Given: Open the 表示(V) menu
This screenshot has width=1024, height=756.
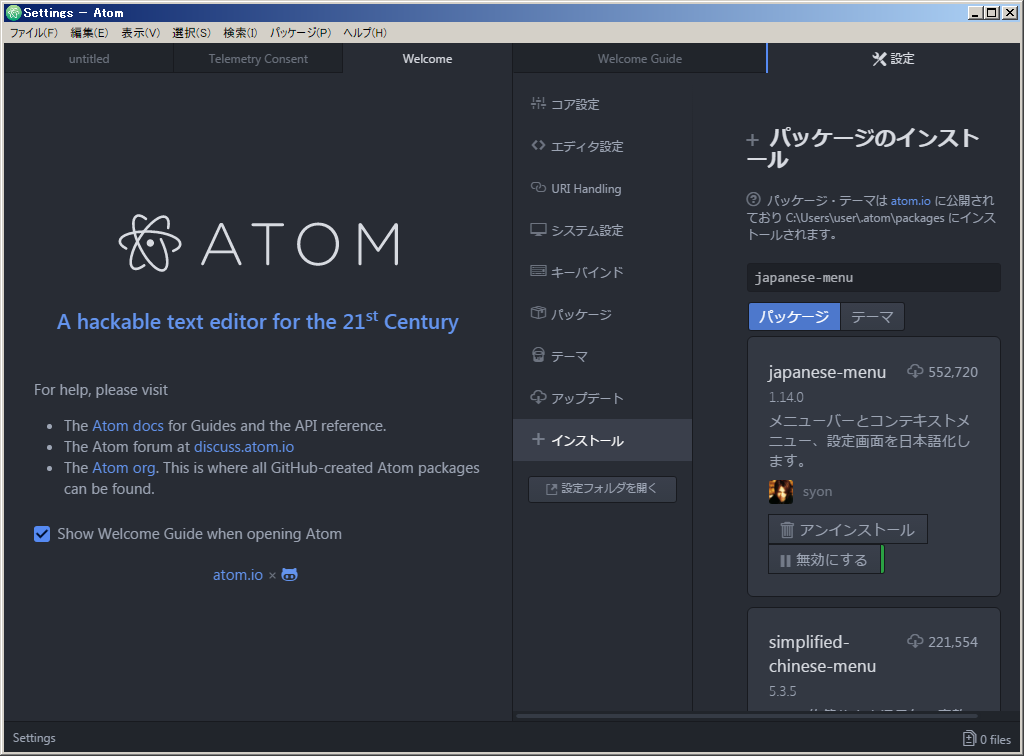Looking at the screenshot, I should click(140, 33).
